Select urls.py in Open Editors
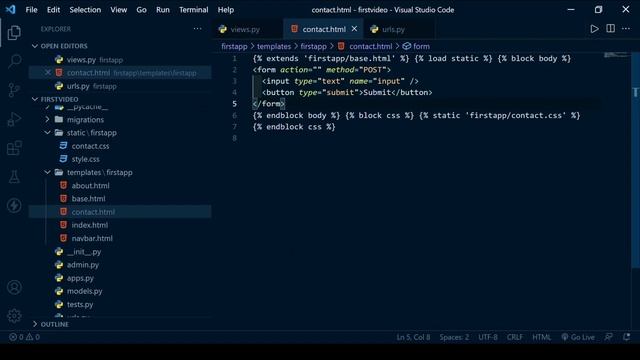The height and width of the screenshot is (360, 640). 120,86
